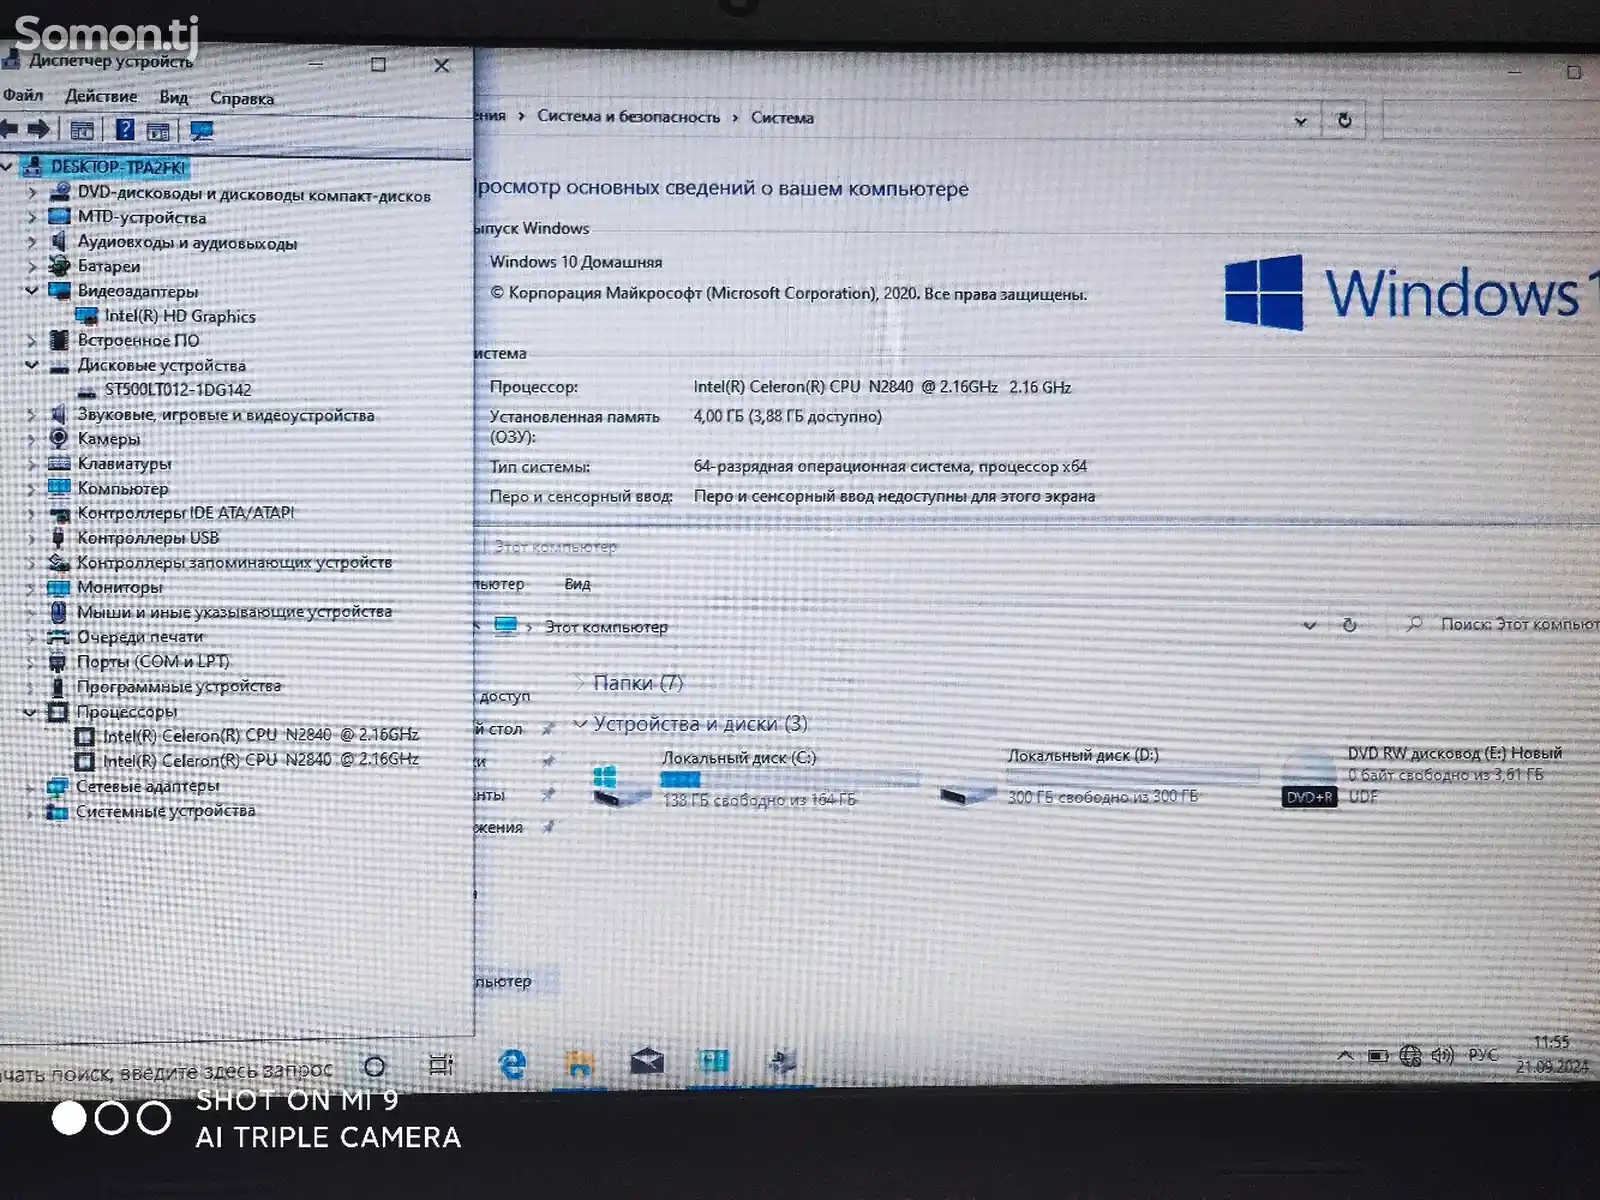Select Системные устройства category
The width and height of the screenshot is (1600, 1200).
point(165,811)
